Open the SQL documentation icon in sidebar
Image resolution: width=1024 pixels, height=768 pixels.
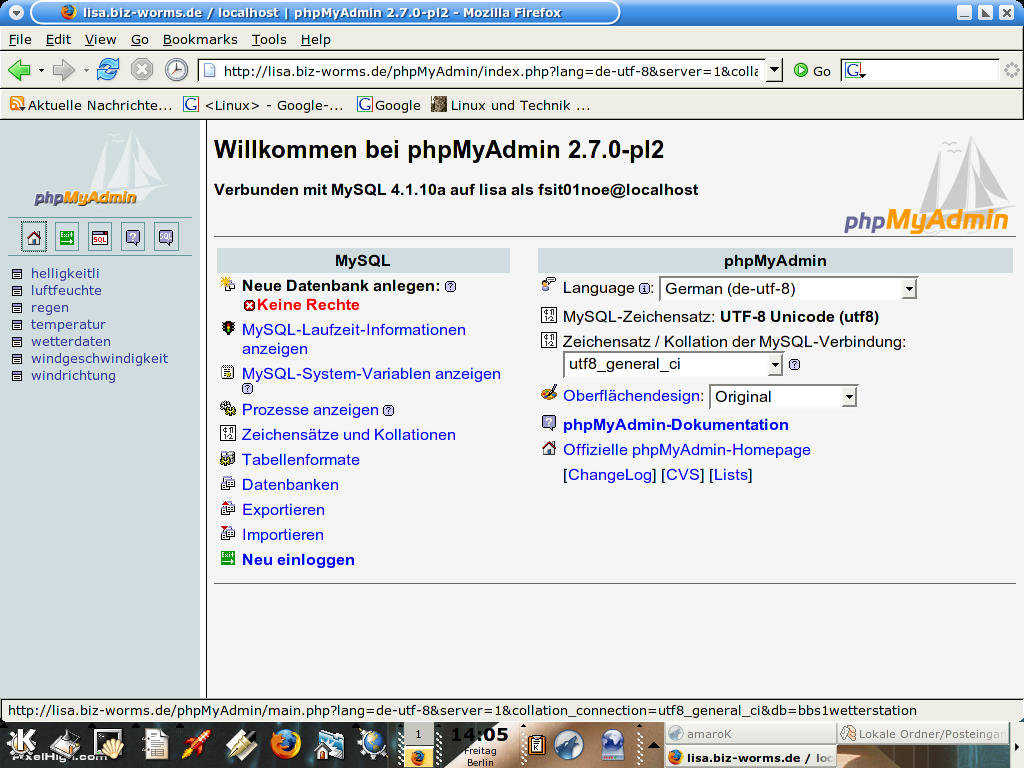tap(166, 237)
